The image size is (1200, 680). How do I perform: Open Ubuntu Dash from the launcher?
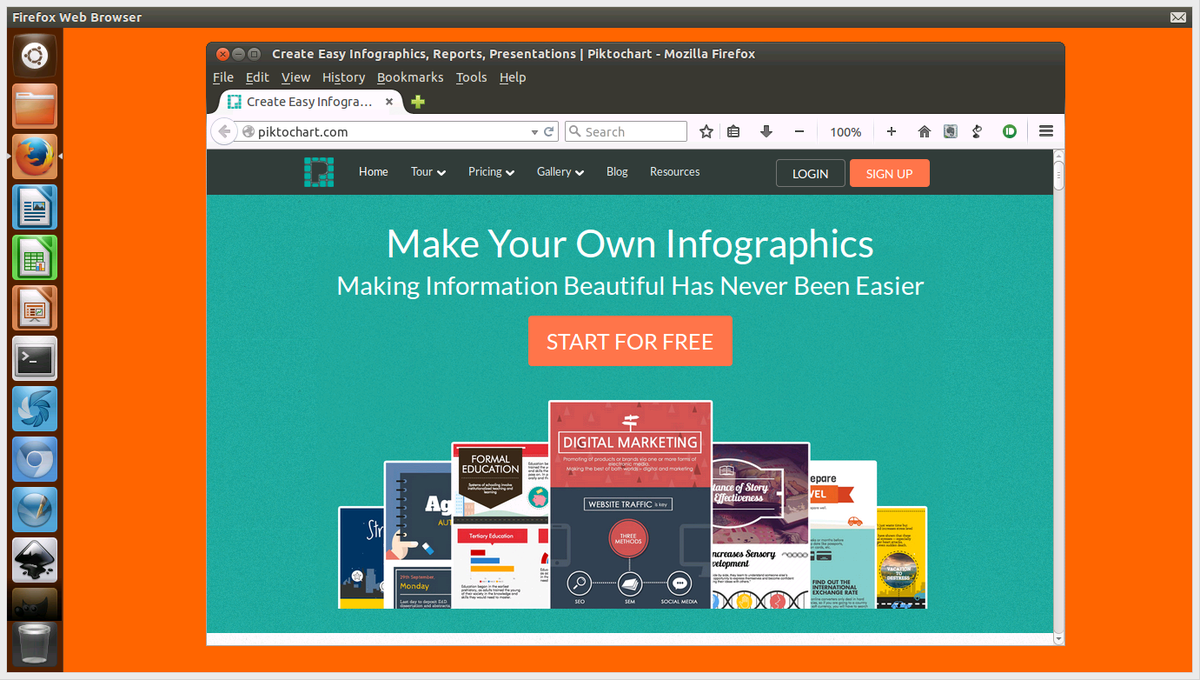coord(35,55)
